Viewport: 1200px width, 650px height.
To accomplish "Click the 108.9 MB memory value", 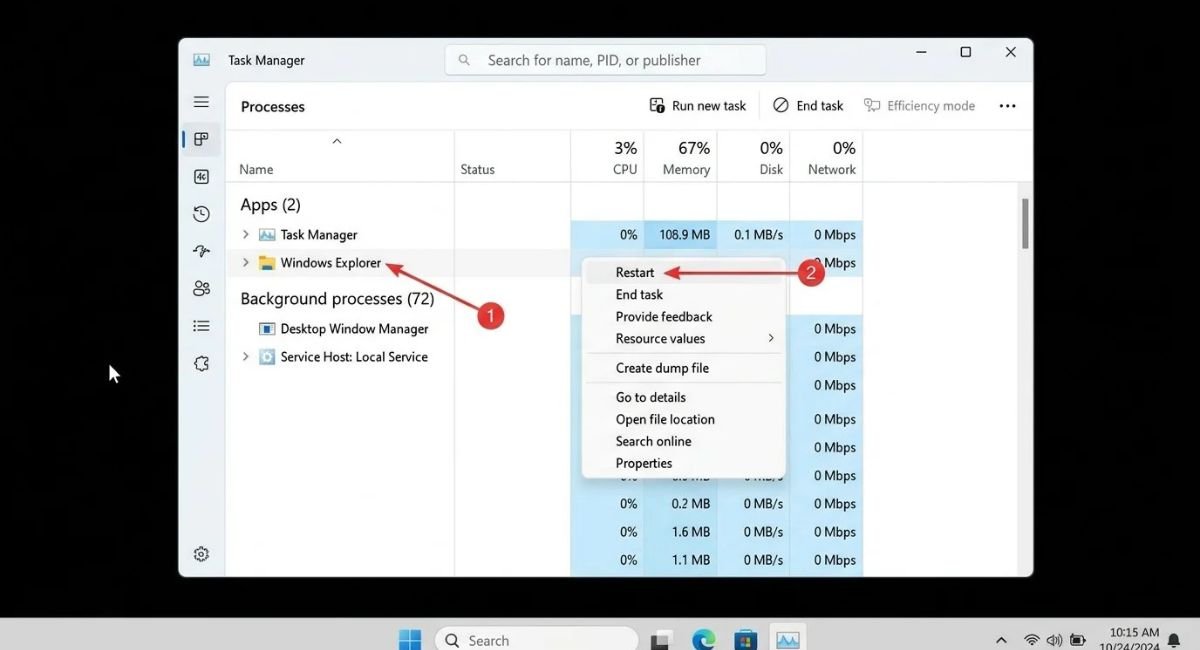I will pos(685,235).
